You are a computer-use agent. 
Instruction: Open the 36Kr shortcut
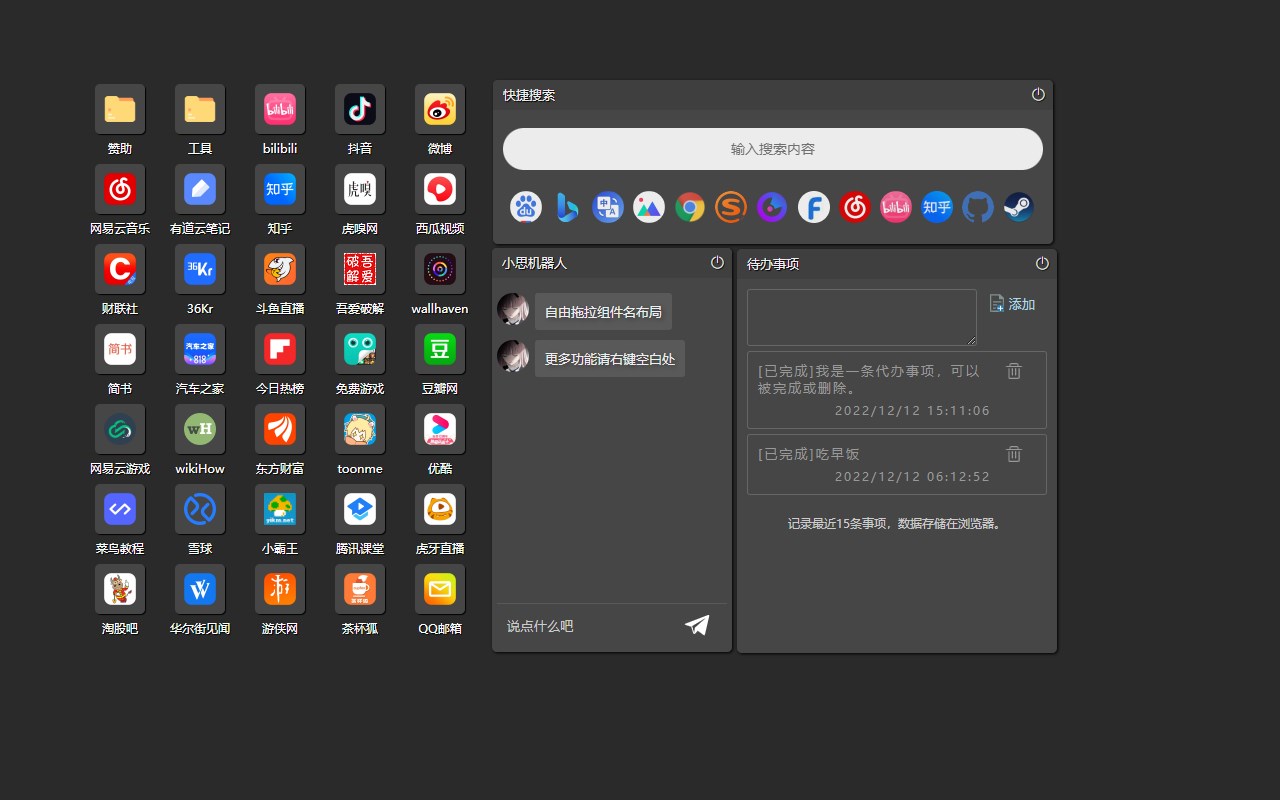pyautogui.click(x=200, y=269)
